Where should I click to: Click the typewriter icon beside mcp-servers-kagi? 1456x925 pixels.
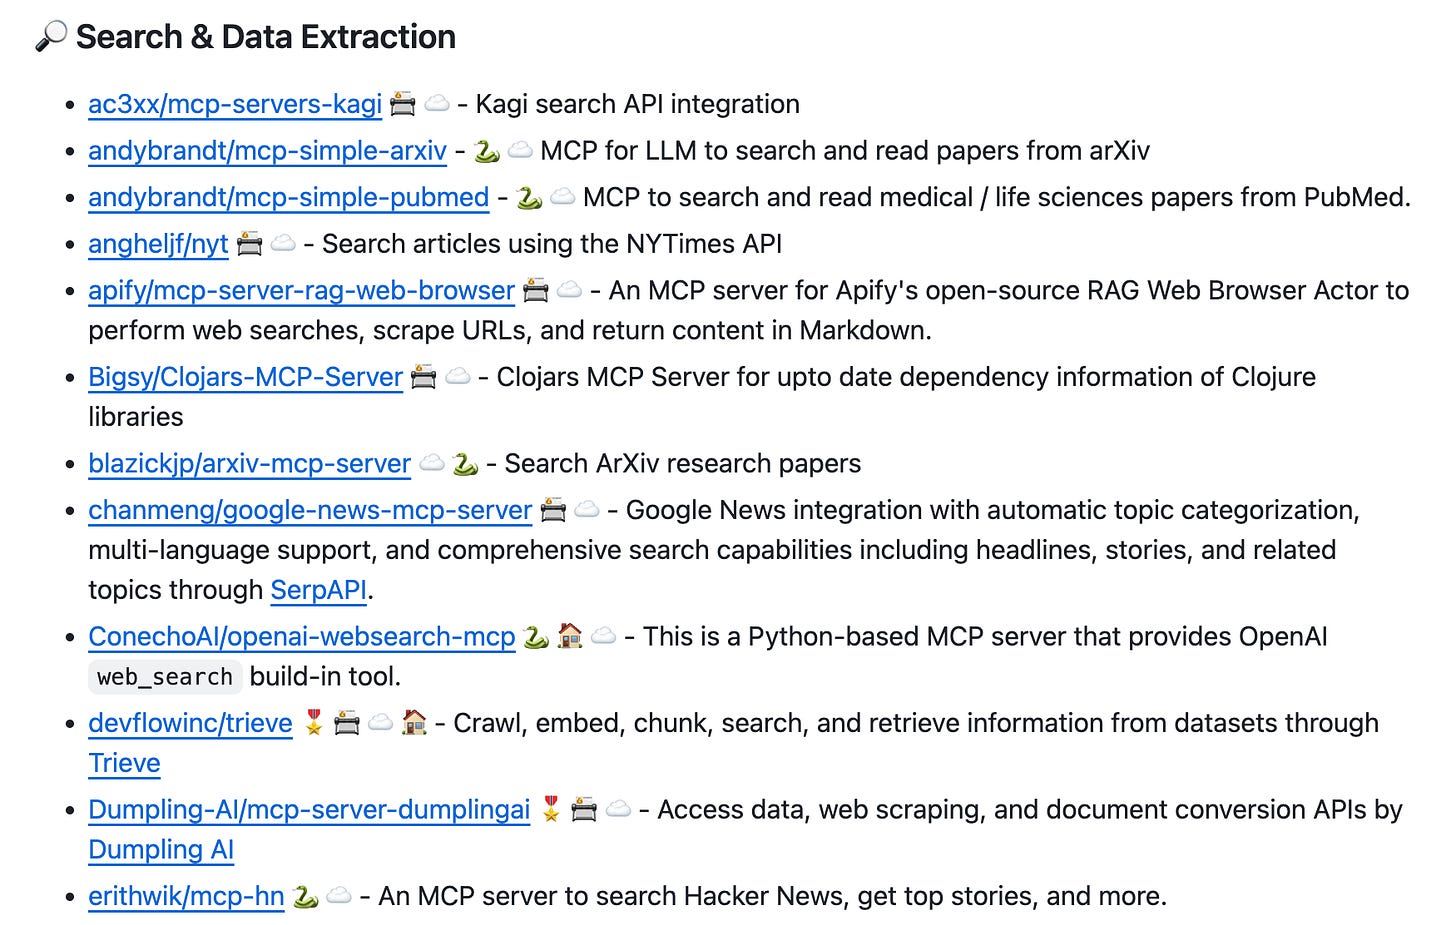(403, 103)
